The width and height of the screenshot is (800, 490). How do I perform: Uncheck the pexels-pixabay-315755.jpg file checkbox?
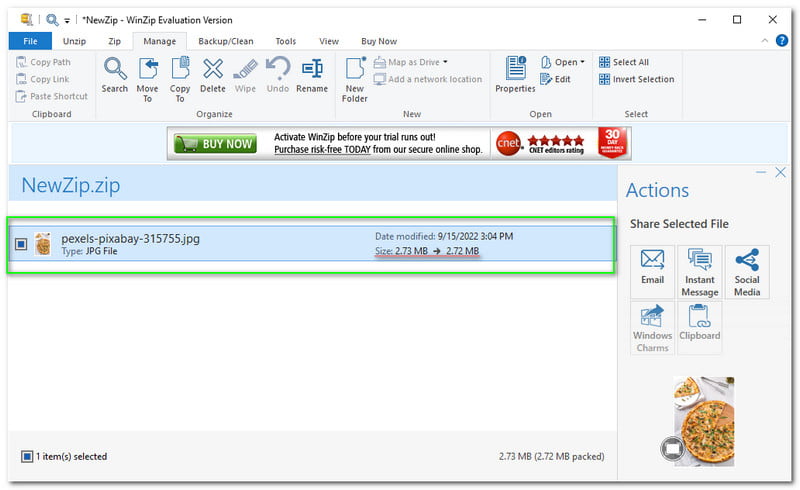pos(21,244)
